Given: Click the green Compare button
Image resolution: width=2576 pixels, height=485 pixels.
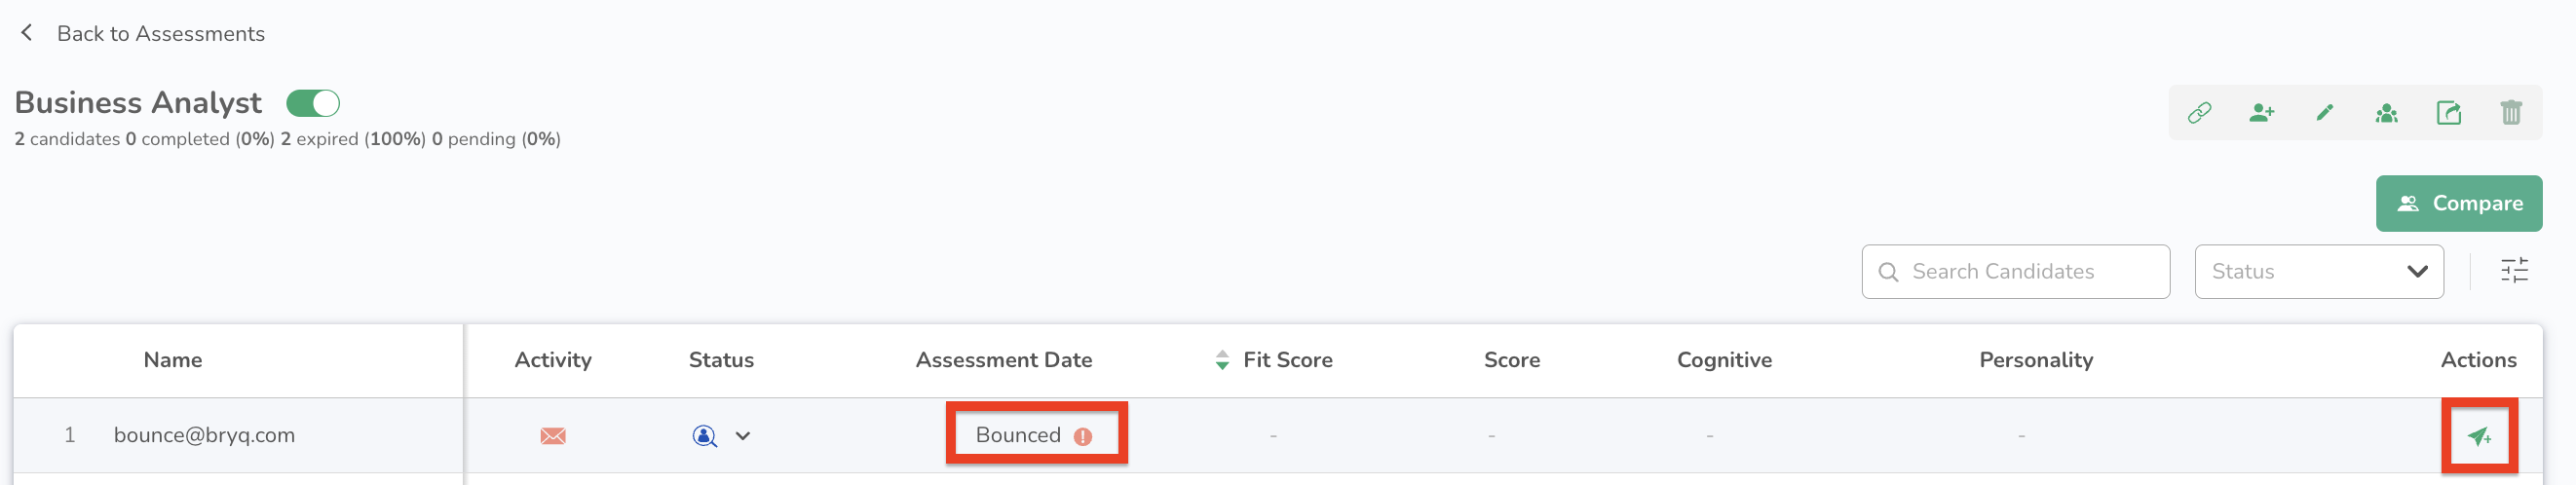Looking at the screenshot, I should [x=2458, y=204].
